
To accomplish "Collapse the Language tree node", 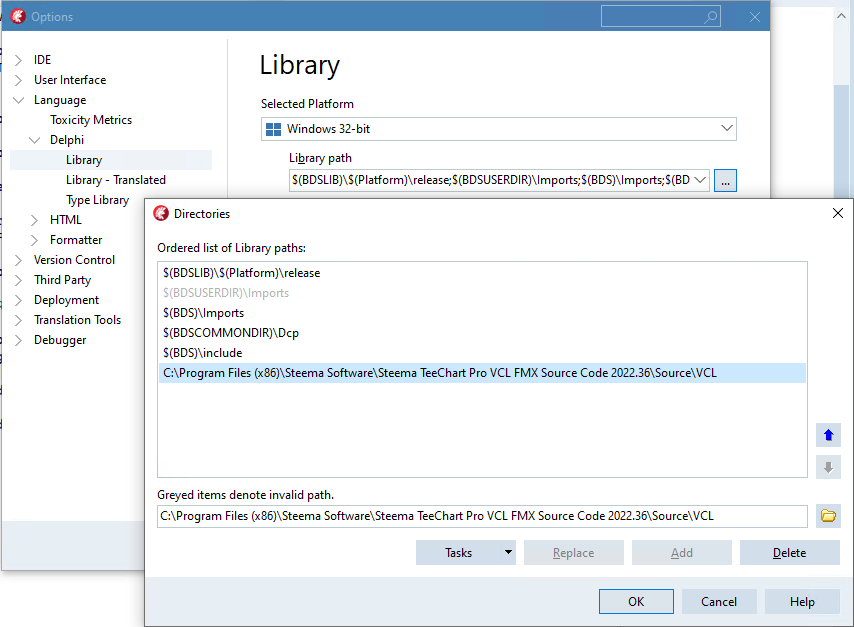I will [19, 100].
